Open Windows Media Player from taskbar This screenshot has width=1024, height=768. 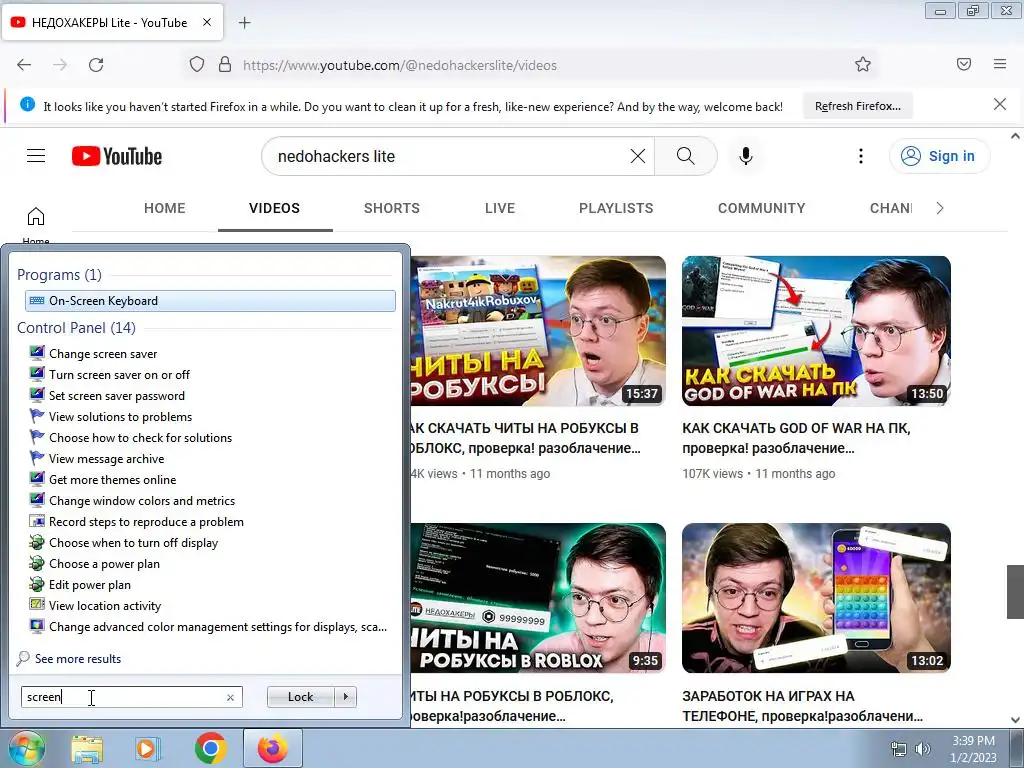pos(148,748)
